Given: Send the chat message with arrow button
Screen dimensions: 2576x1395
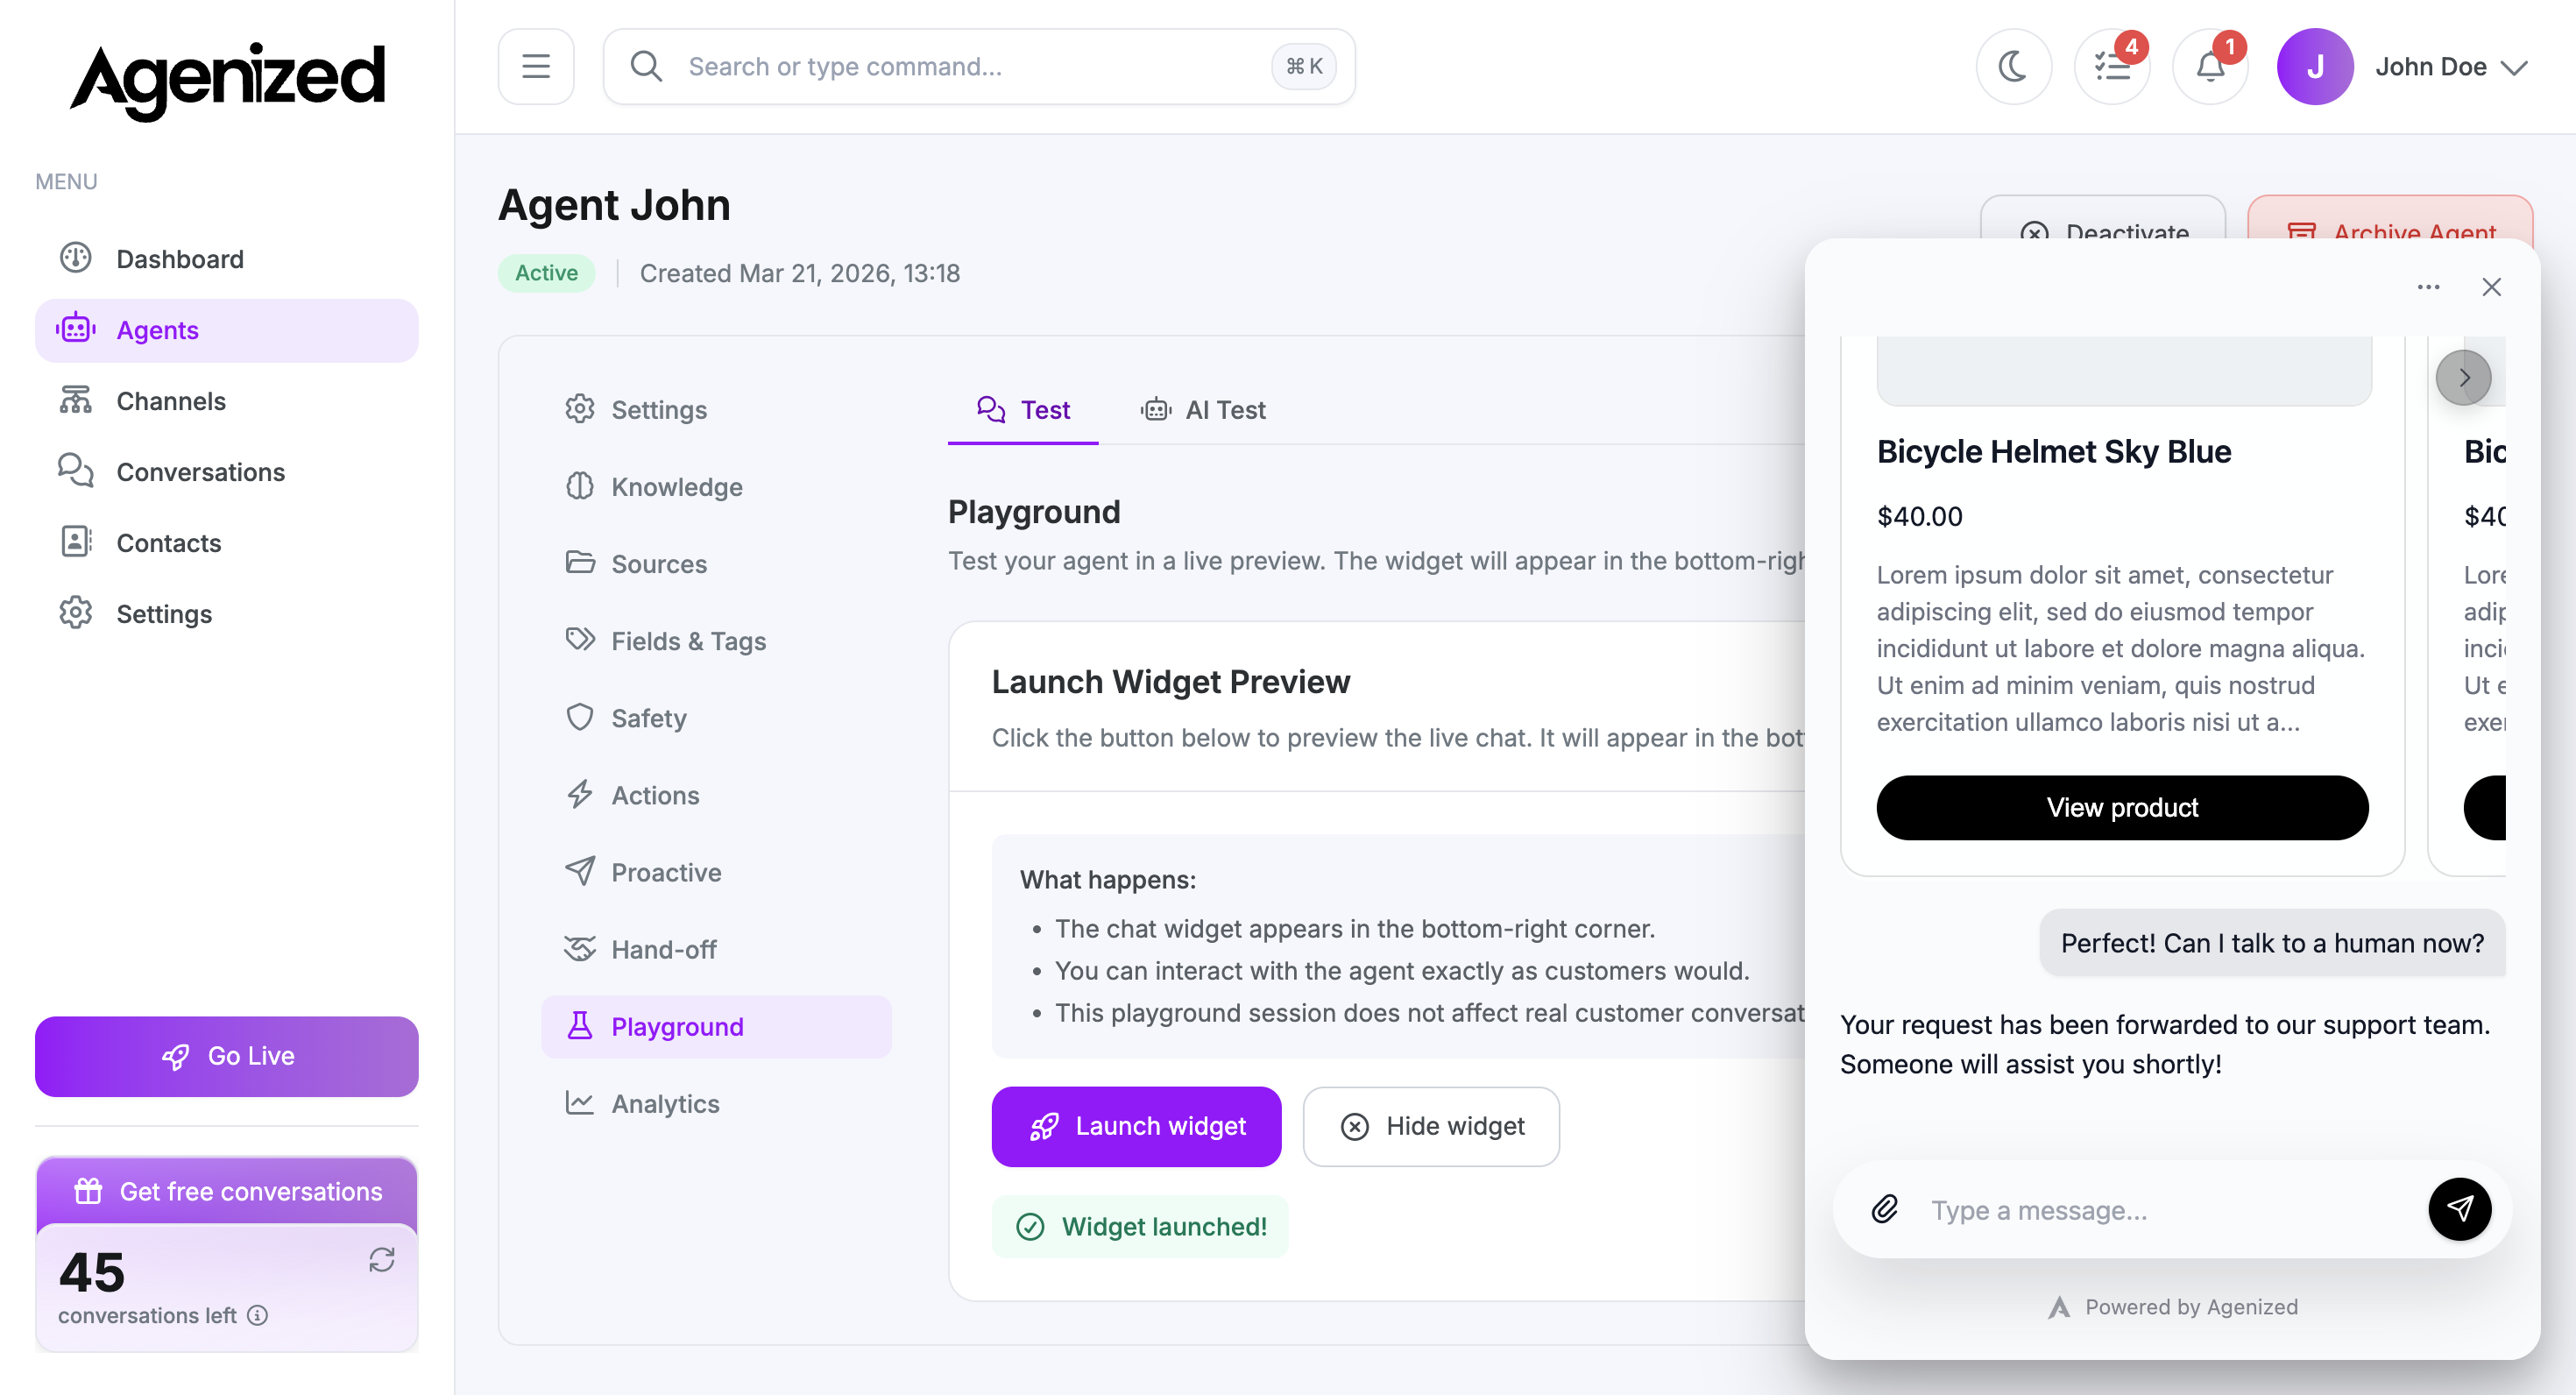Looking at the screenshot, I should (2459, 1209).
